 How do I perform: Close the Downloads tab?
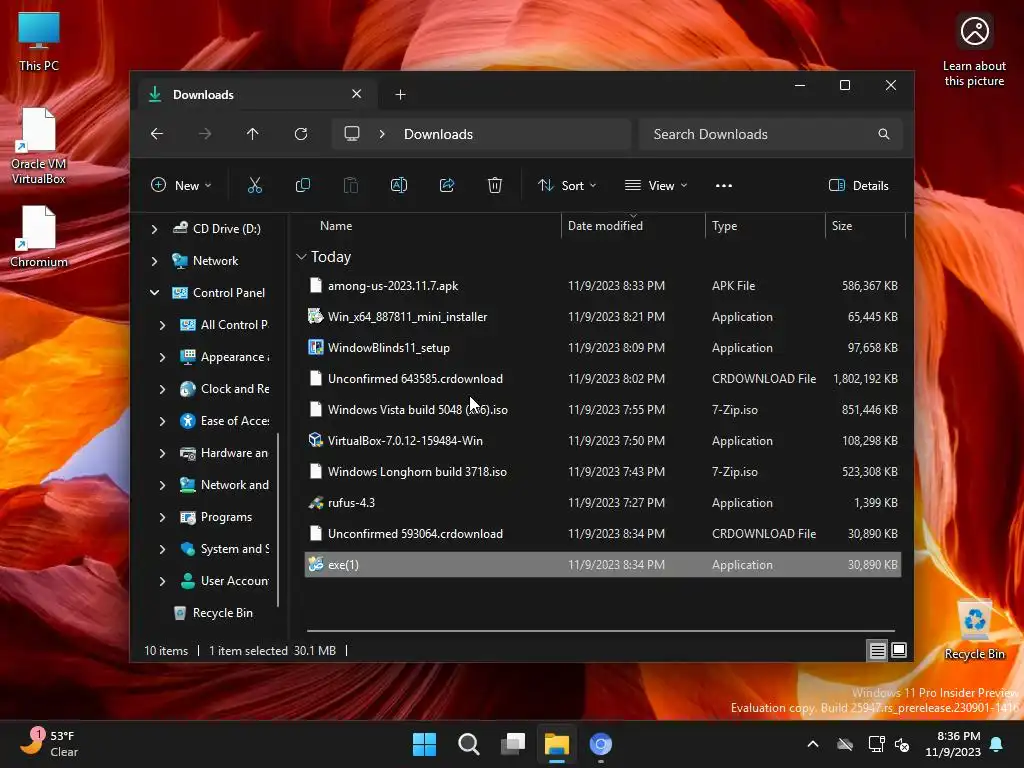(x=357, y=94)
